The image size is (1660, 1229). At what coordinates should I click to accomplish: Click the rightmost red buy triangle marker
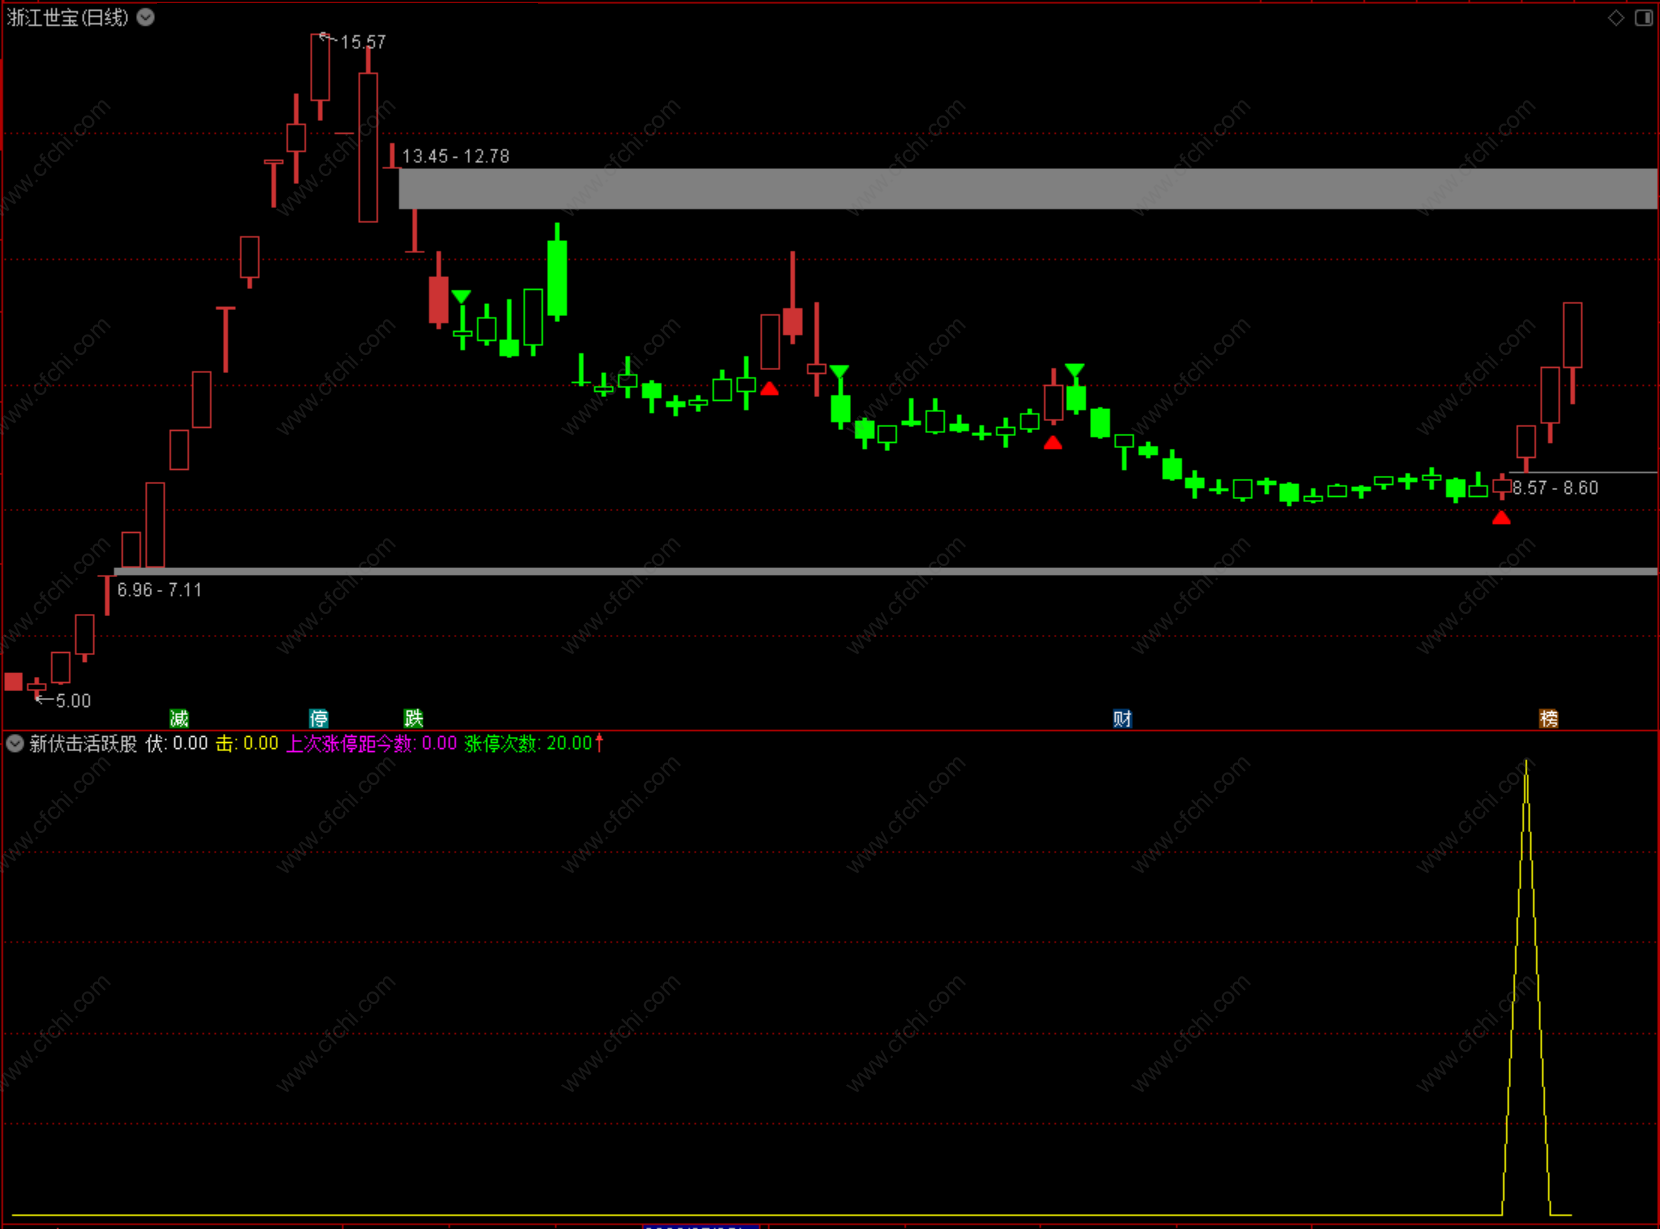click(x=1501, y=518)
